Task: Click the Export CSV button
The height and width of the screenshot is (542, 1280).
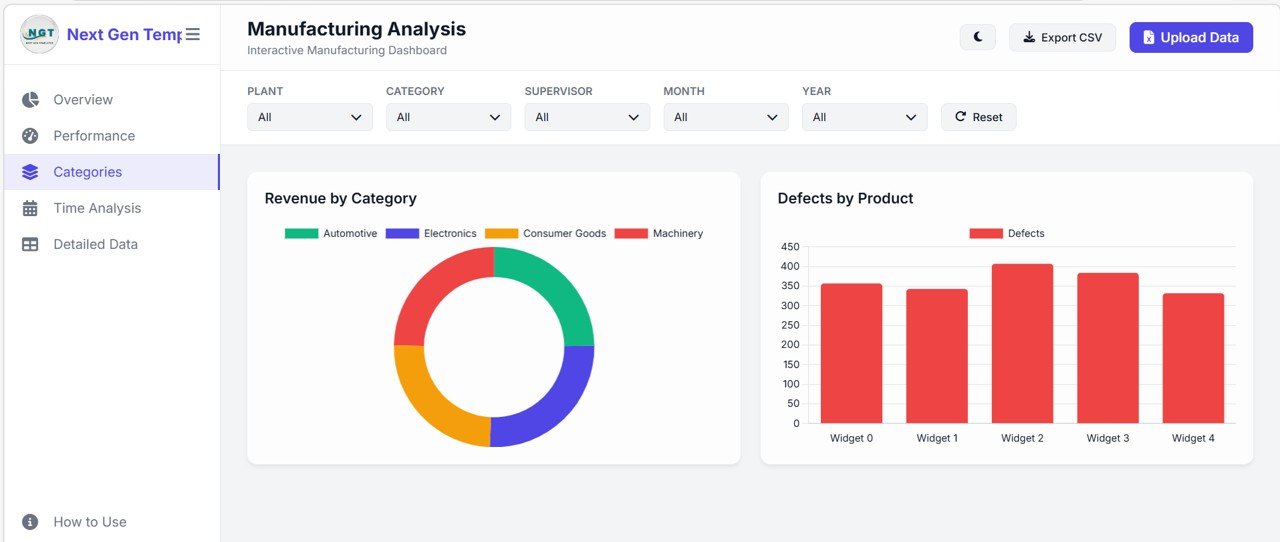Action: click(1062, 37)
